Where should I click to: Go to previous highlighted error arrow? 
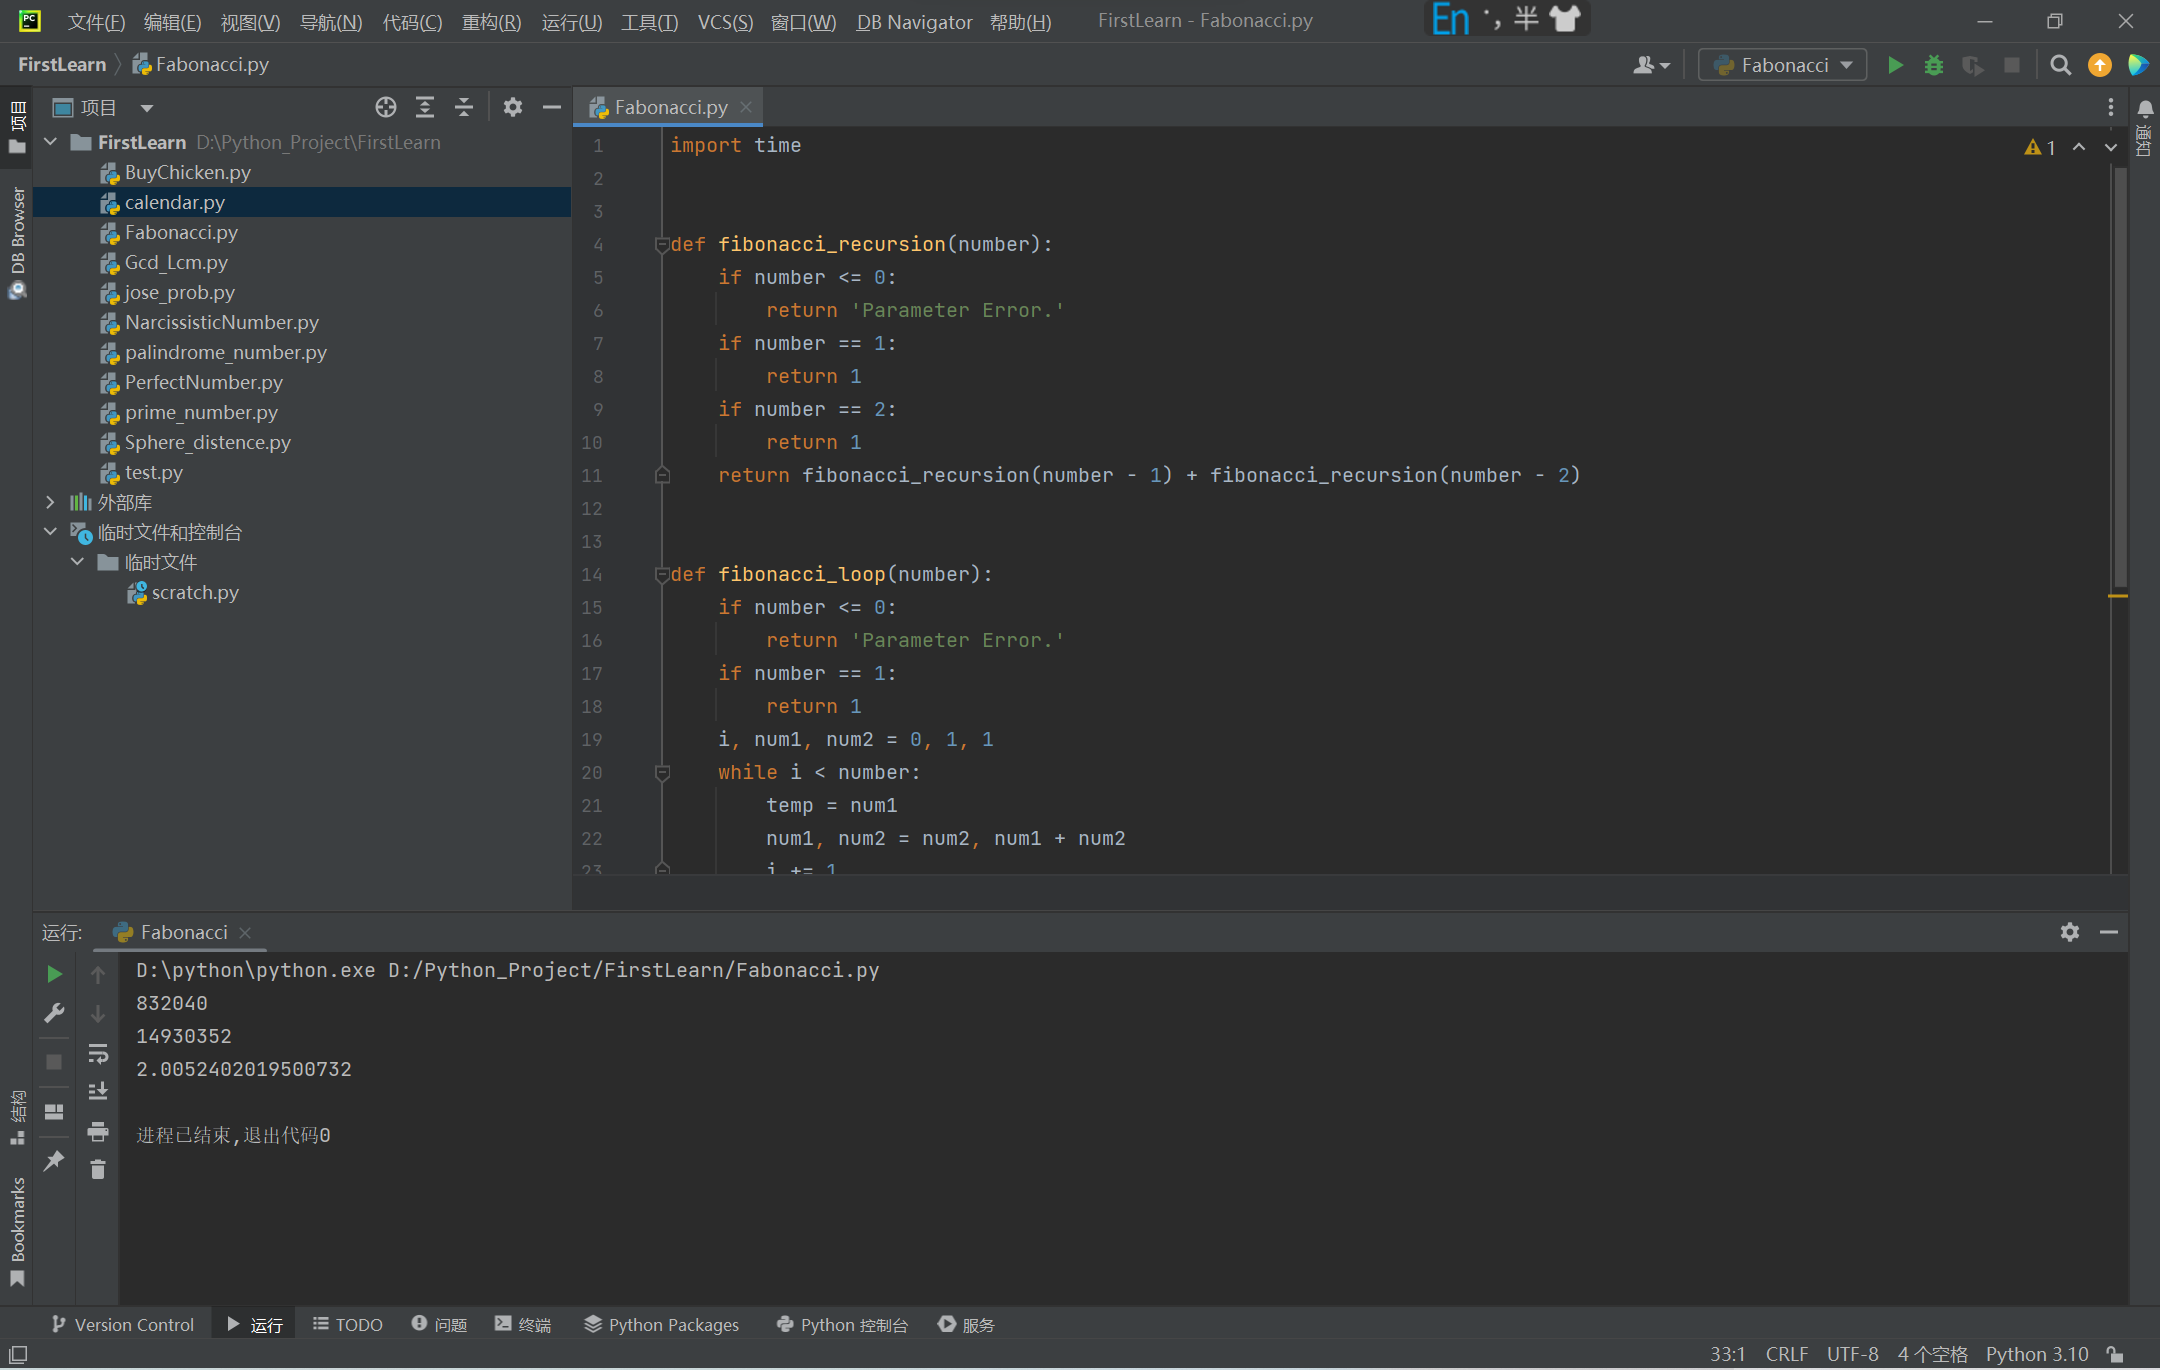[x=2079, y=147]
